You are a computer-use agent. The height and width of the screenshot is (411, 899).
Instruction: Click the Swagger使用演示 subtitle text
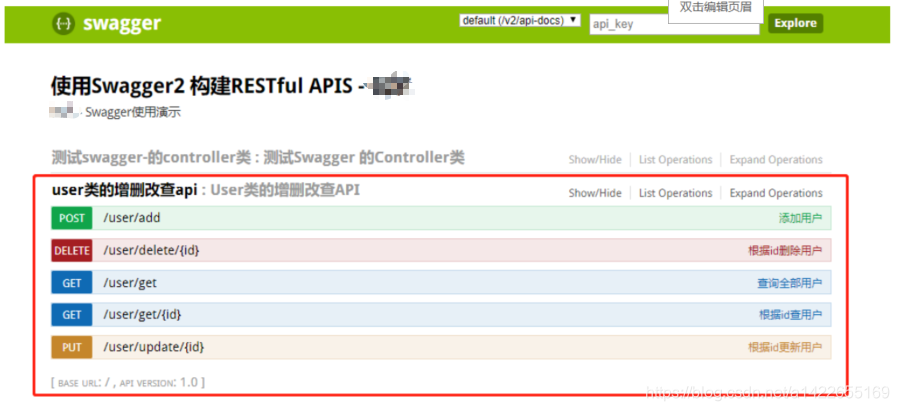(133, 112)
